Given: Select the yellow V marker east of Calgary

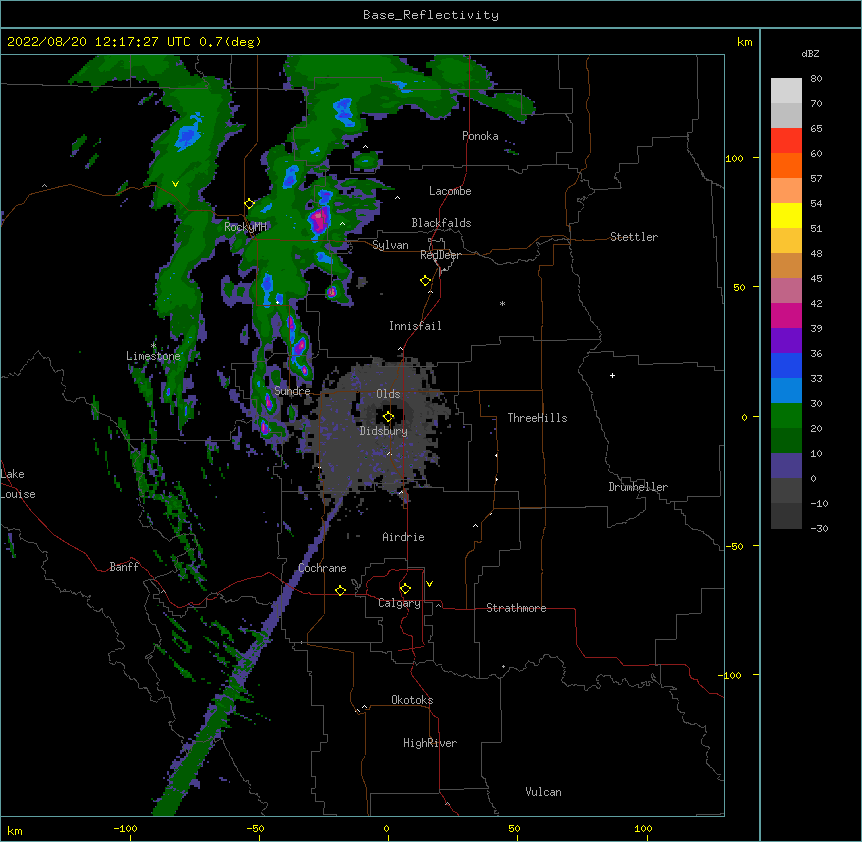Looking at the screenshot, I should pyautogui.click(x=429, y=584).
